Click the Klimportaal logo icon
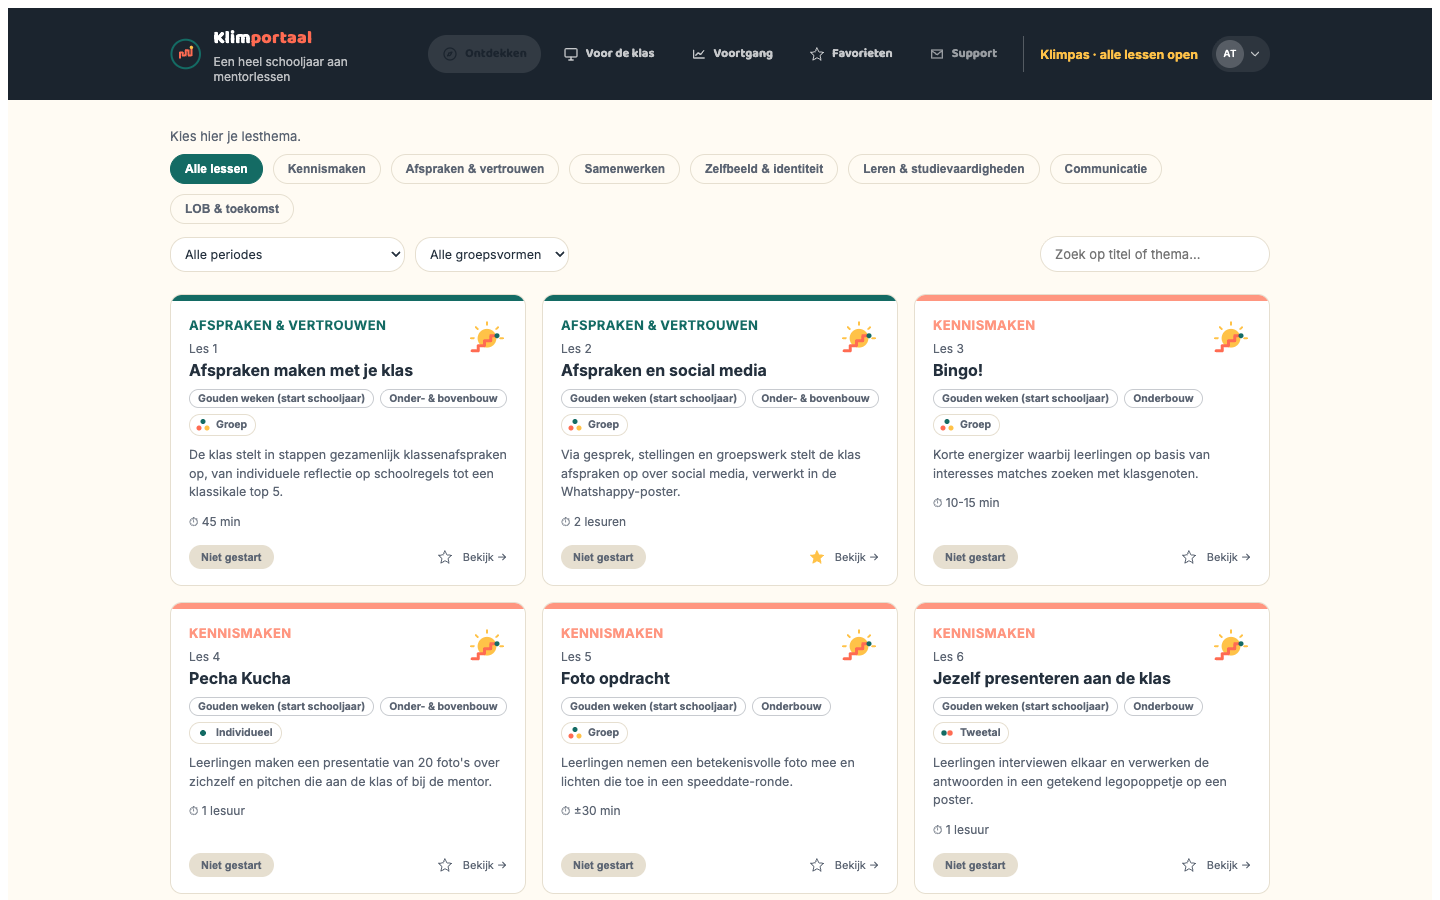The height and width of the screenshot is (900, 1440). click(x=186, y=54)
